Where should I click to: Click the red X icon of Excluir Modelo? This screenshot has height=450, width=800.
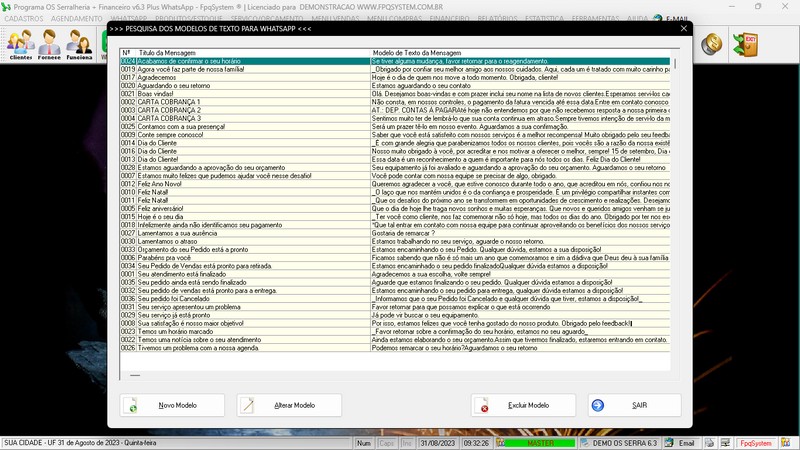coord(482,405)
